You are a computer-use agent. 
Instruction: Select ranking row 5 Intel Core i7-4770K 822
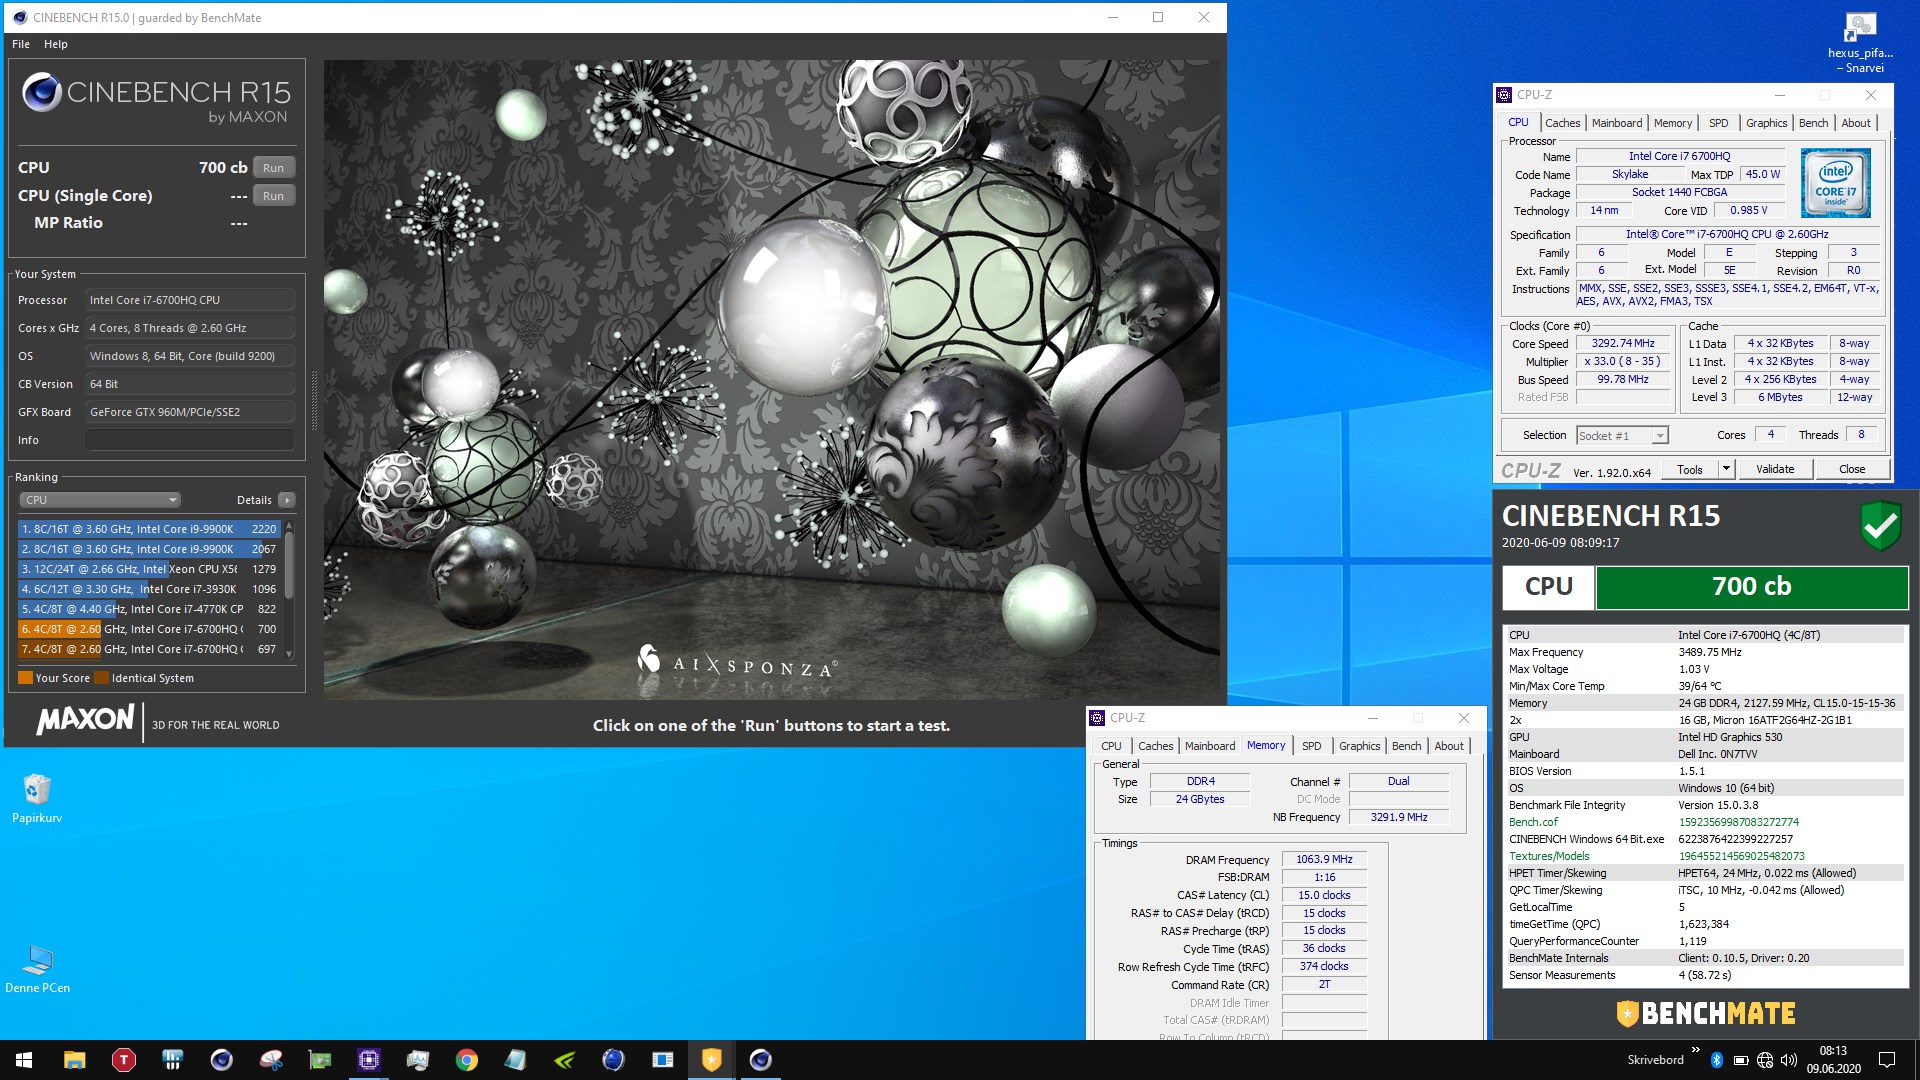[x=149, y=609]
